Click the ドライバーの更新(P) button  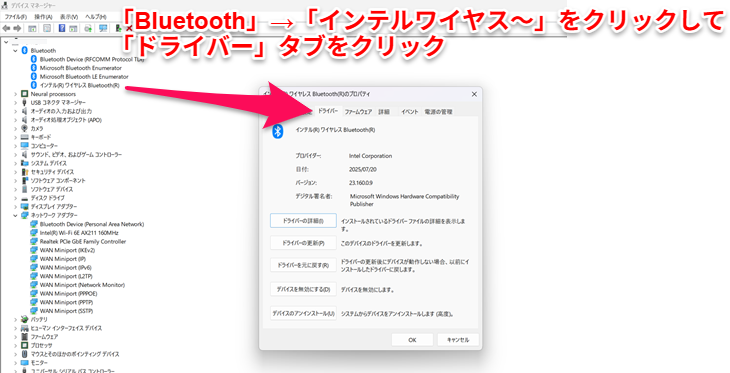point(303,243)
